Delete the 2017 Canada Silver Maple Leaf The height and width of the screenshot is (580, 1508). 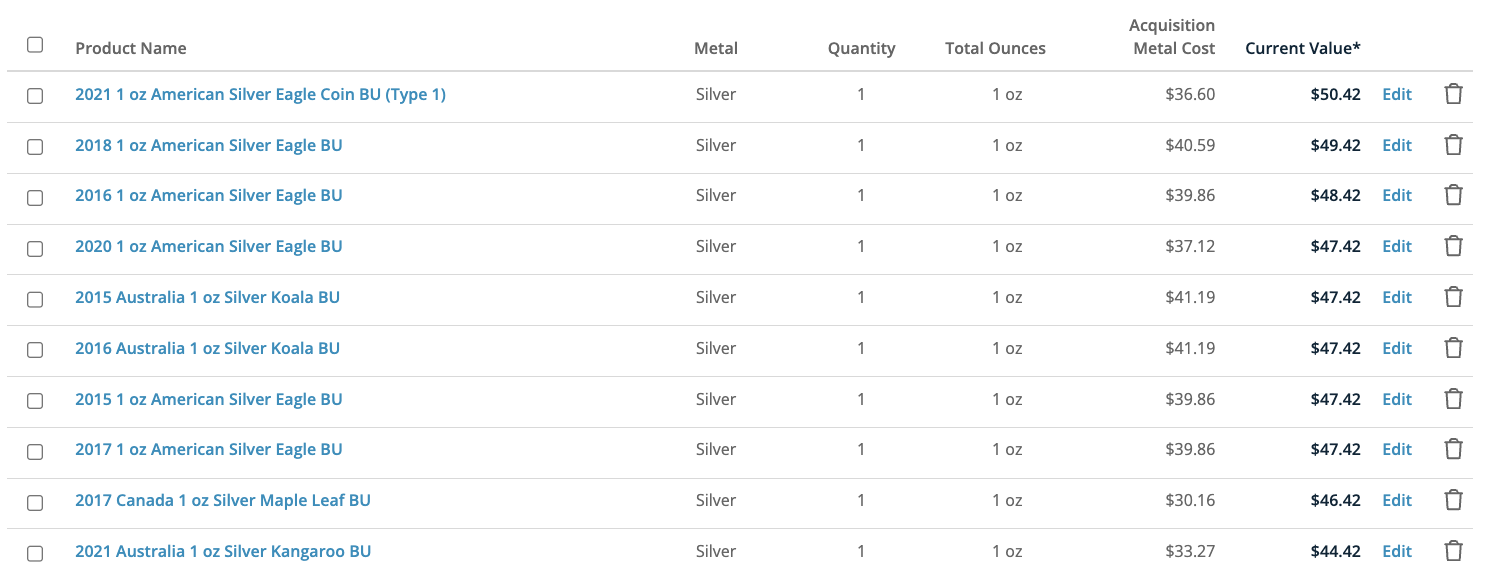[1454, 500]
